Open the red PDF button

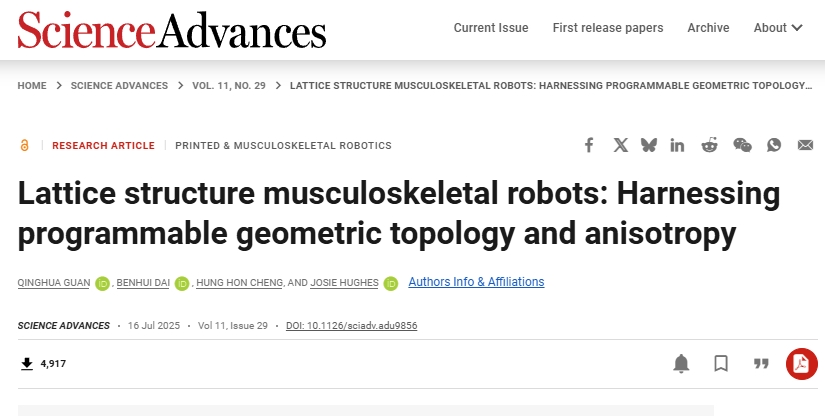pos(801,363)
